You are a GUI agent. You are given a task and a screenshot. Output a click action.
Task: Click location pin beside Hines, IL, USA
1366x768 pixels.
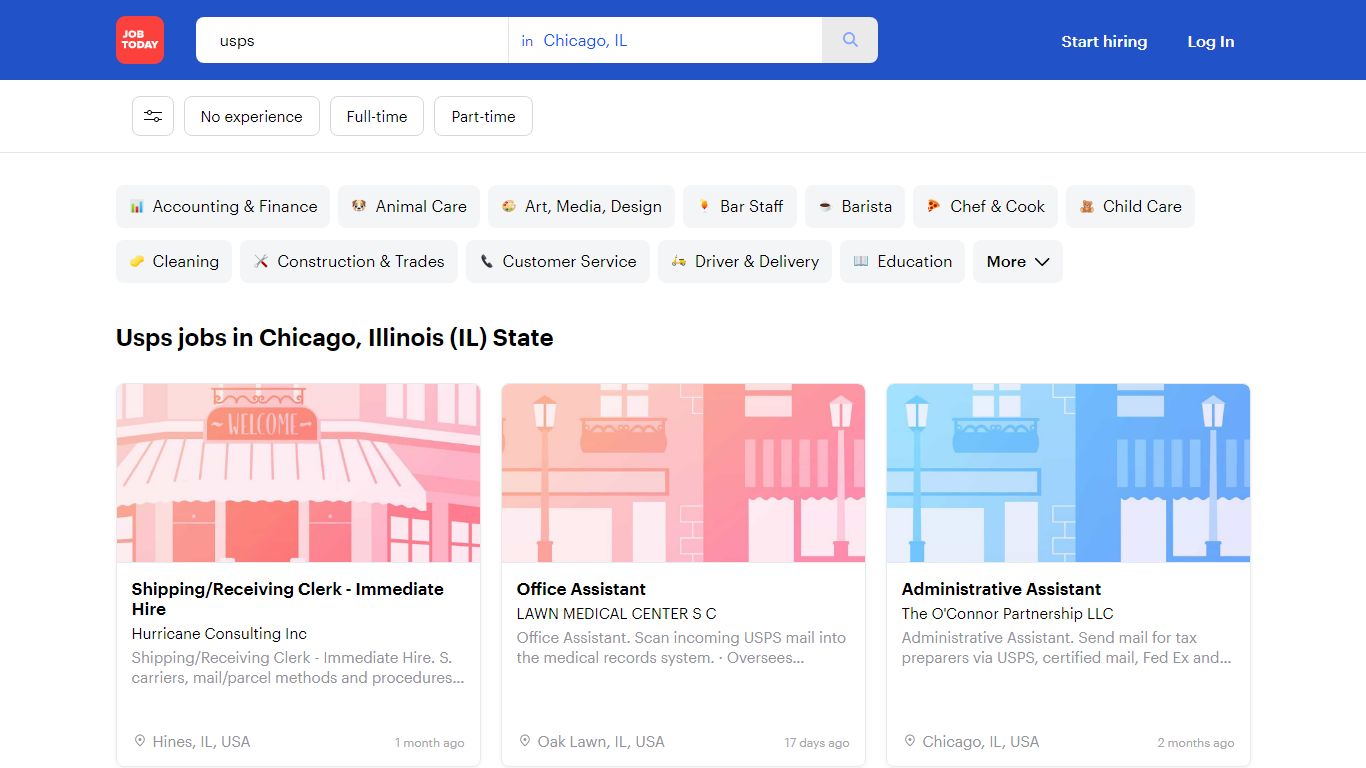click(x=140, y=741)
